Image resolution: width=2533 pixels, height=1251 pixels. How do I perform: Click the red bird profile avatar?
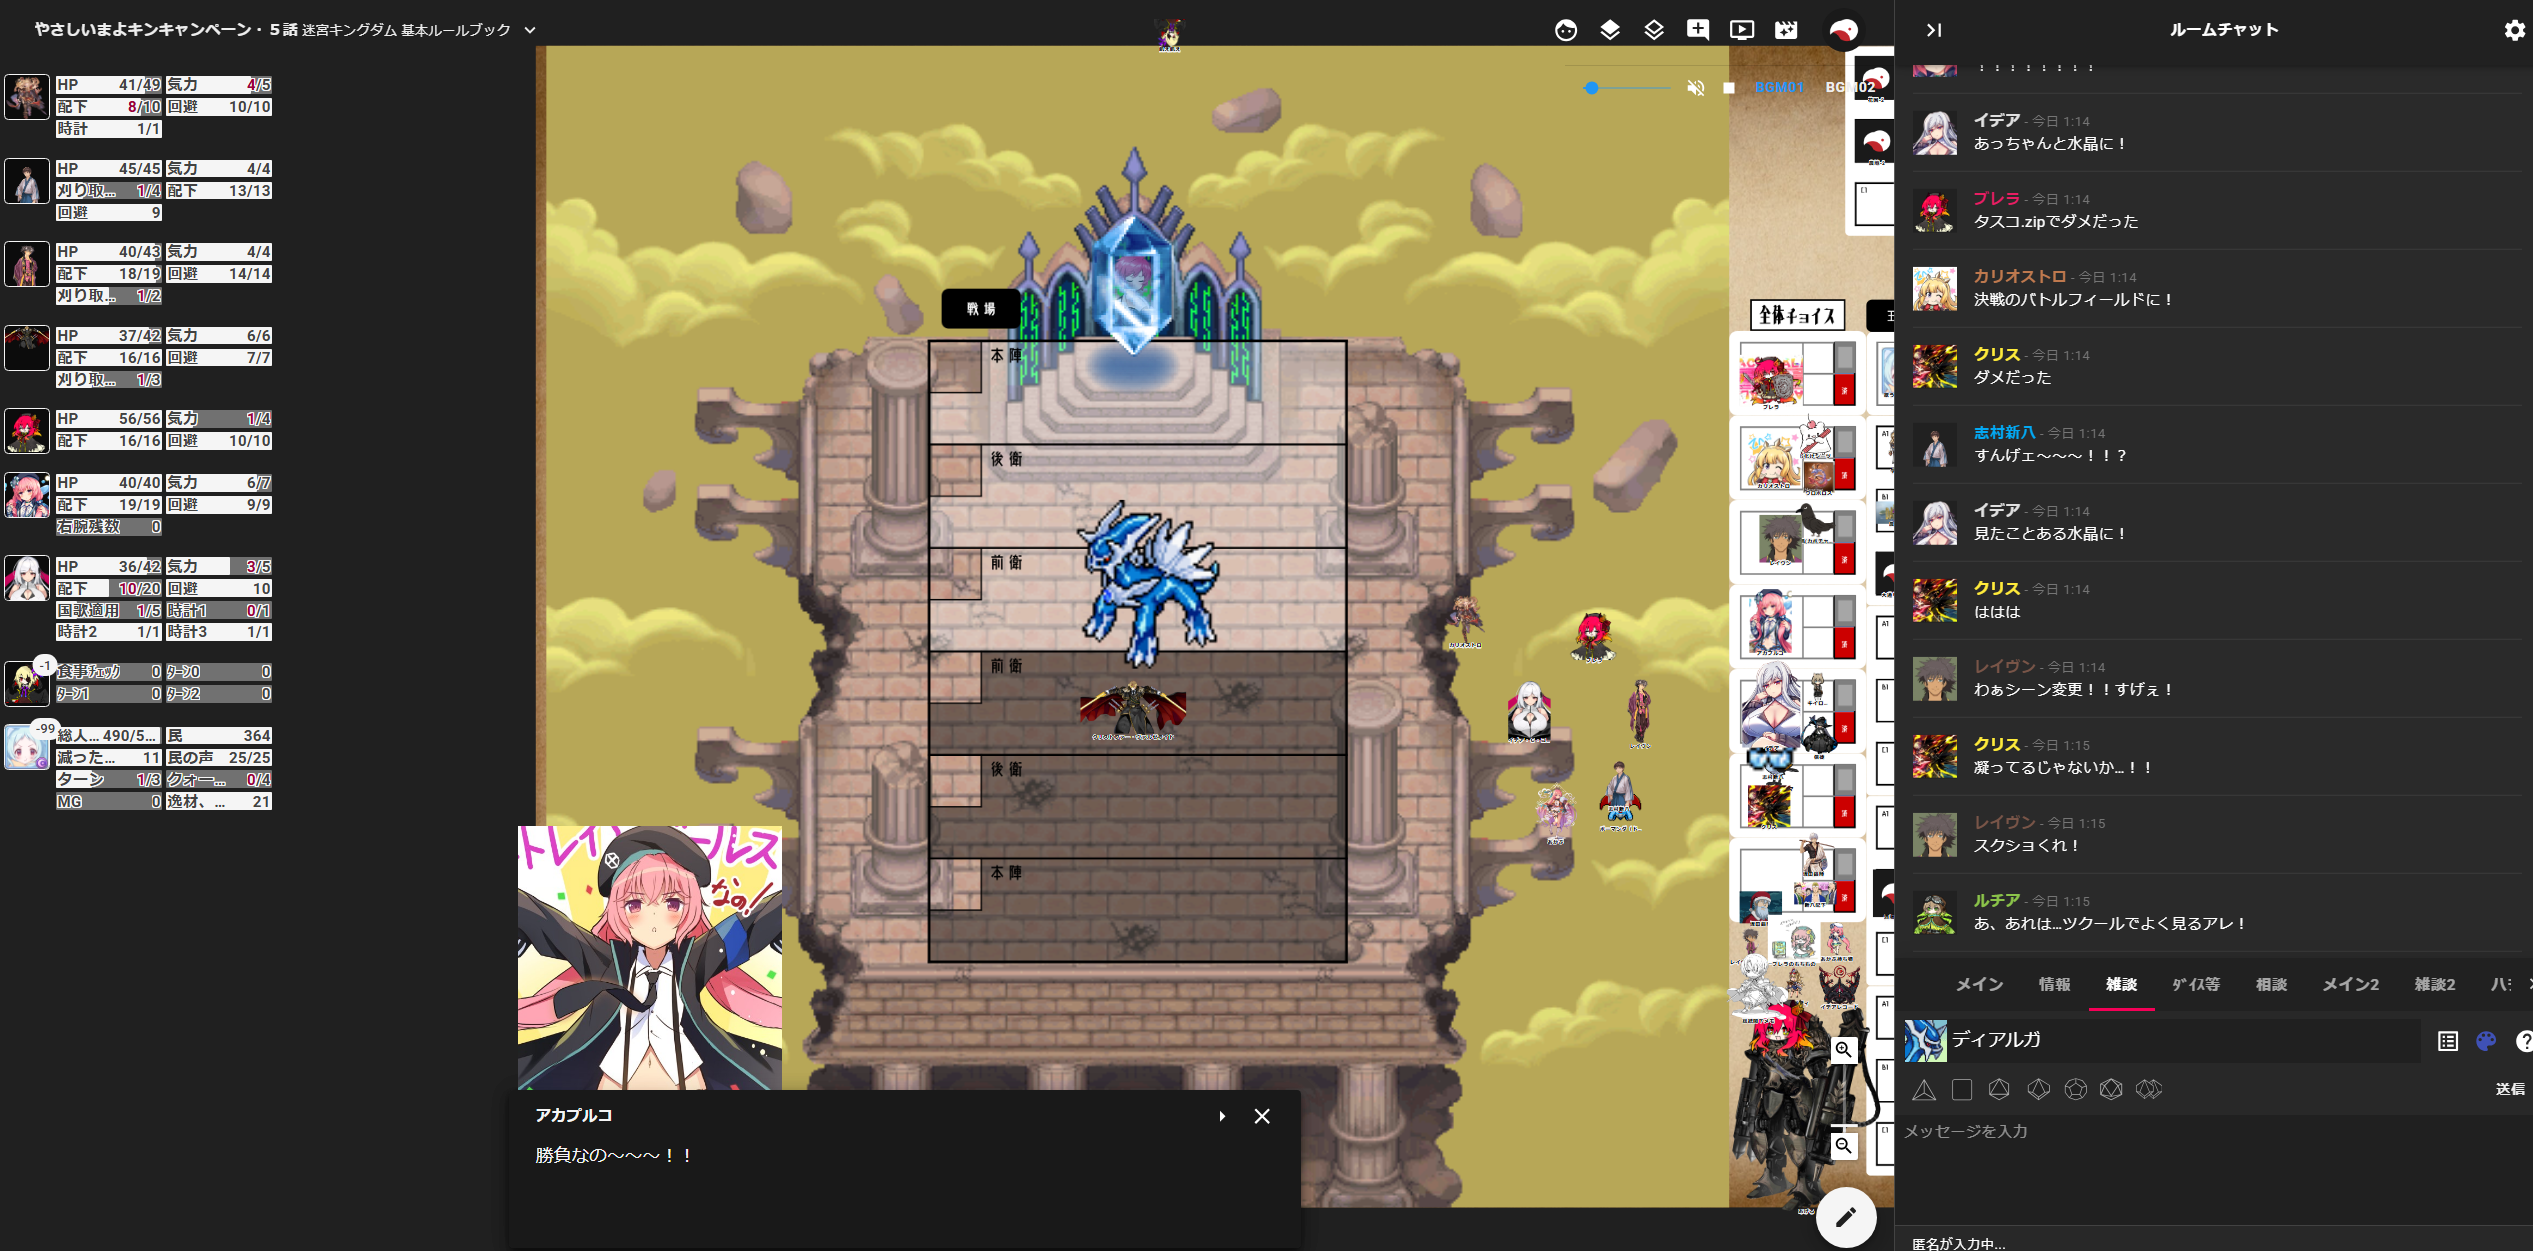[1843, 30]
